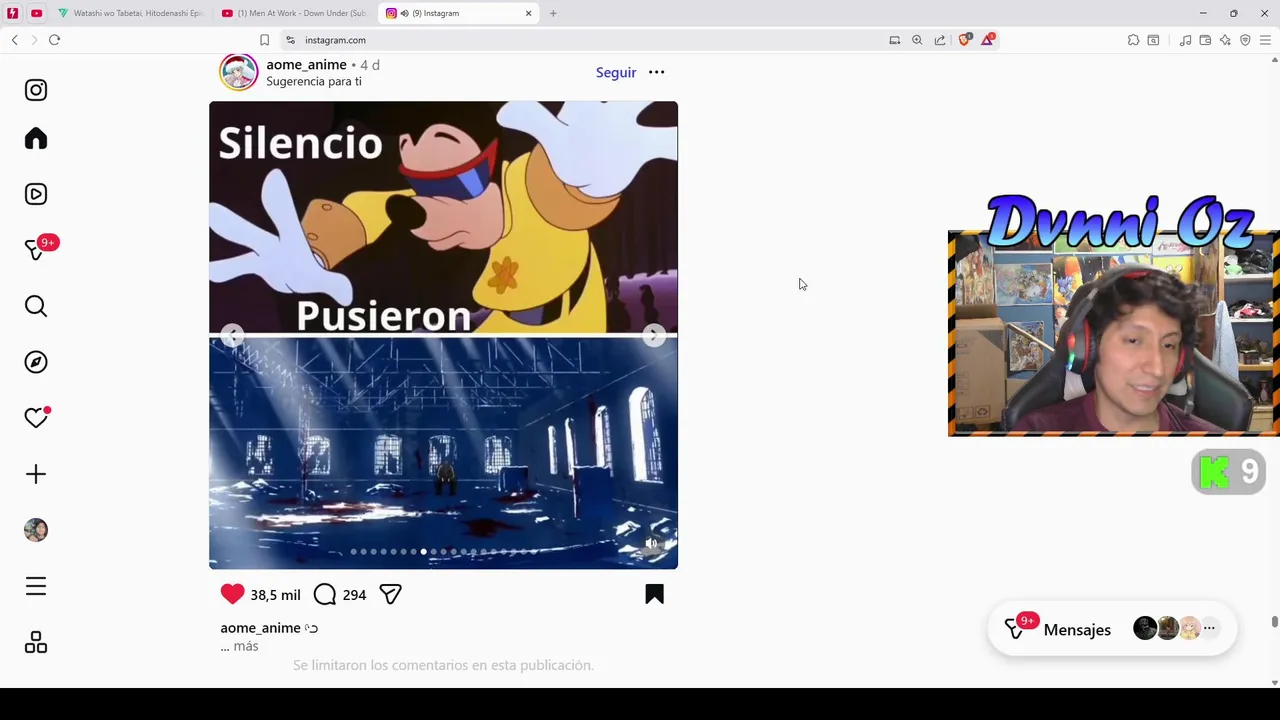1280x720 pixels.
Task: Mute the video using the speaker icon
Action: [x=651, y=544]
